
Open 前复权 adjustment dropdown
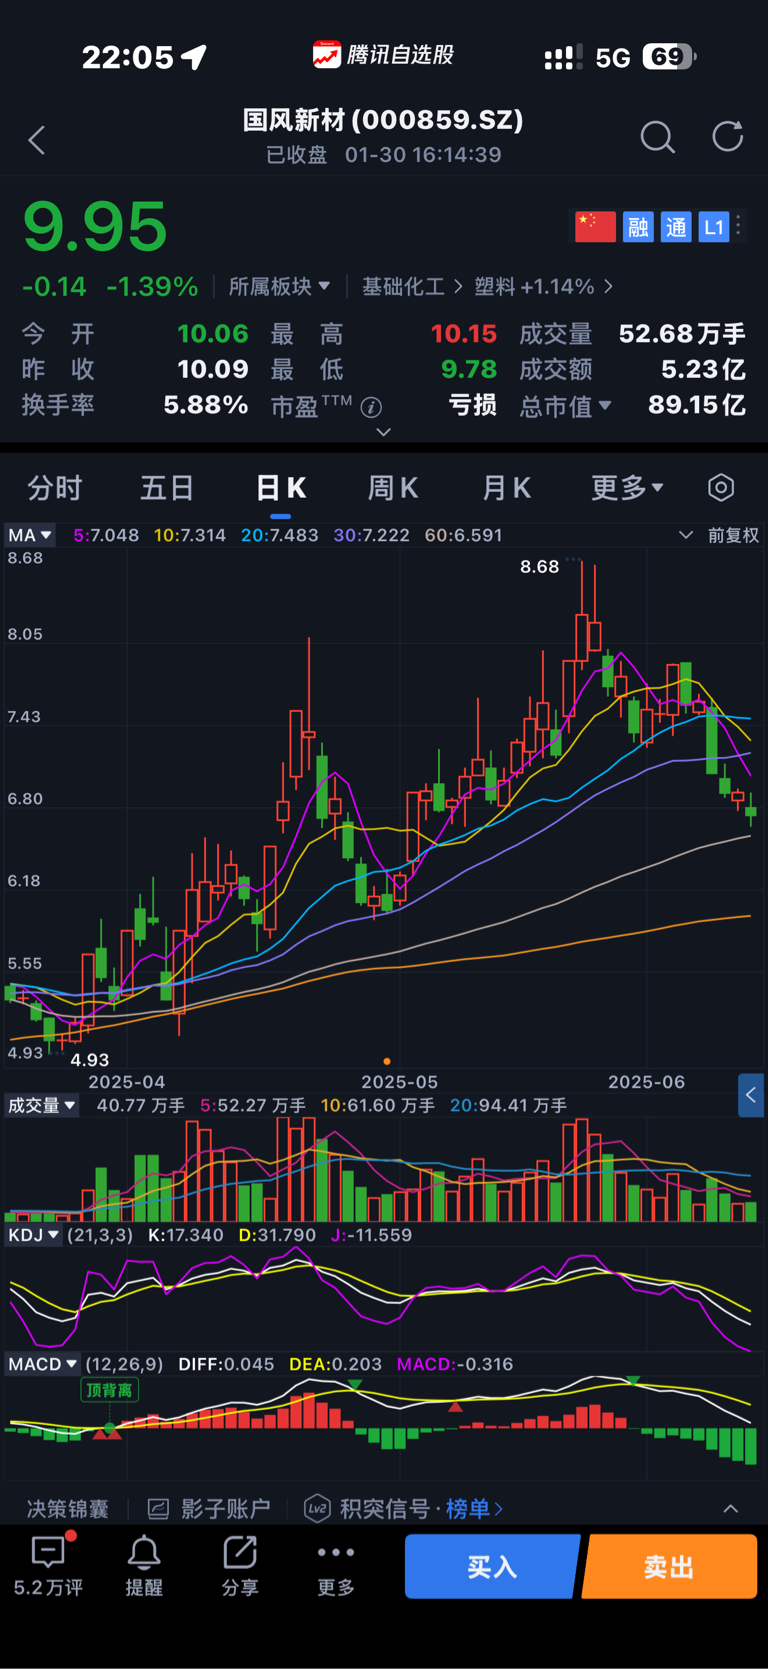tap(719, 535)
